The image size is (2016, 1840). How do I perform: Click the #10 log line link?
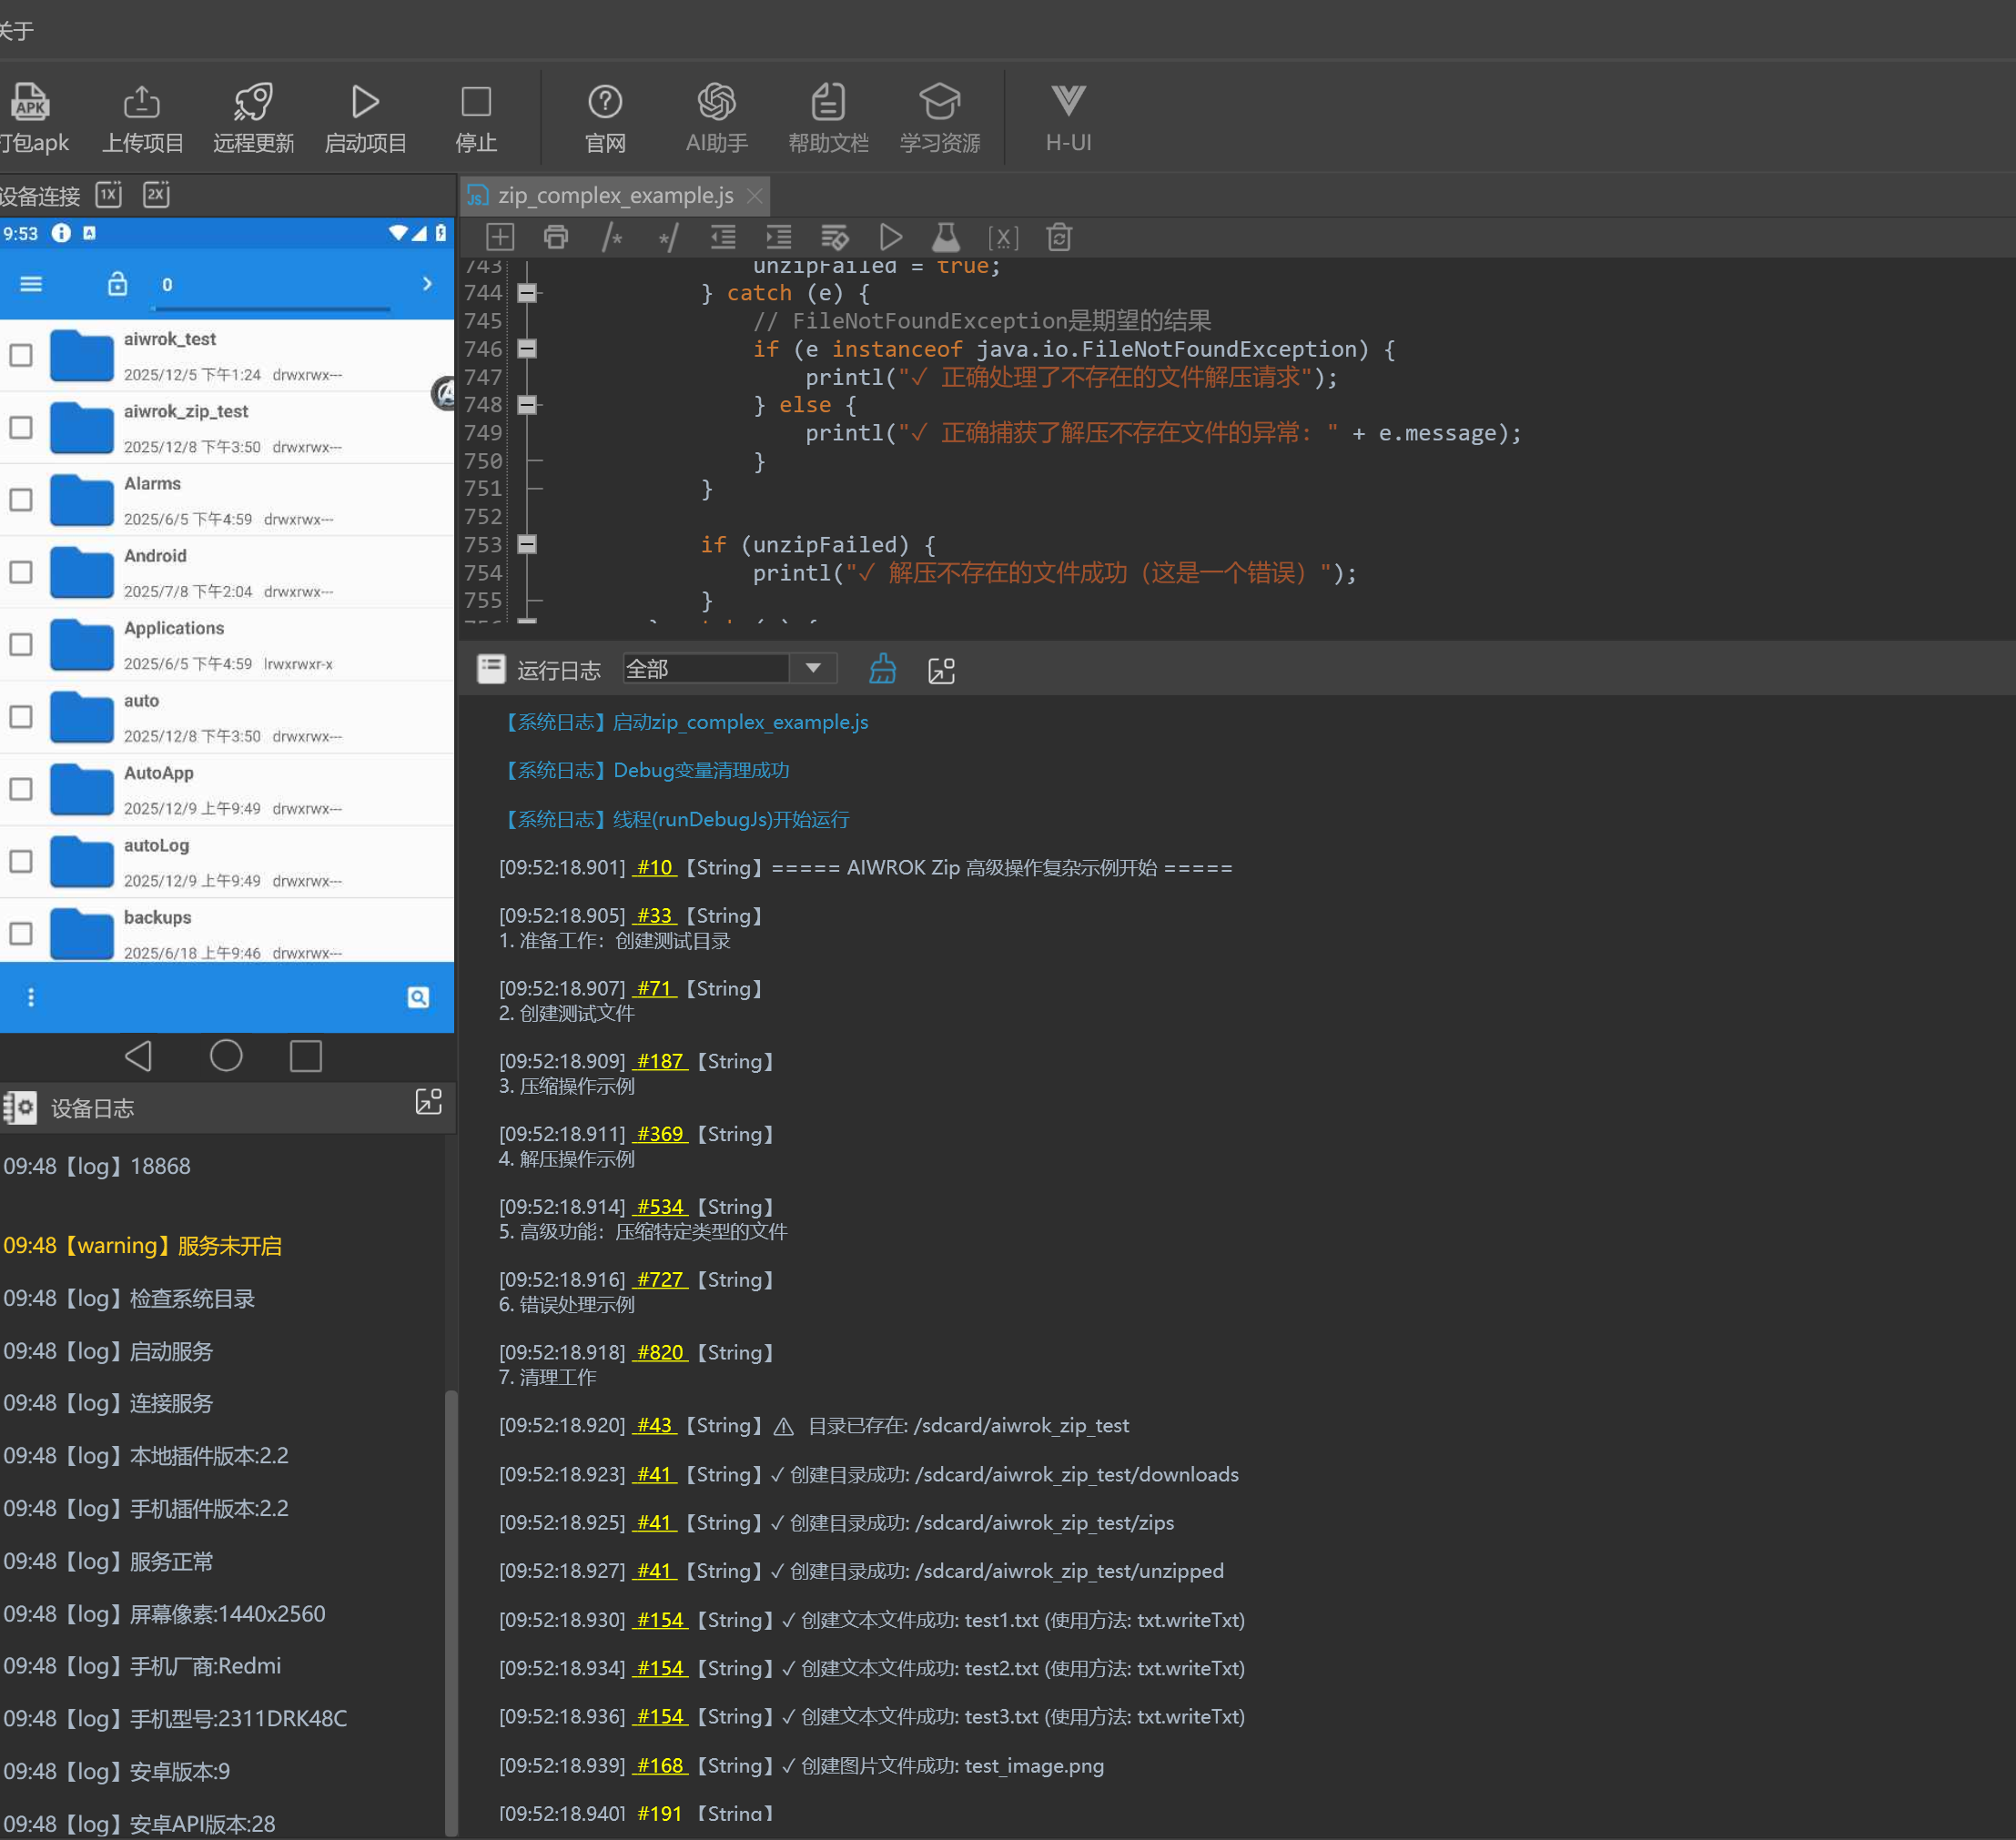click(654, 867)
